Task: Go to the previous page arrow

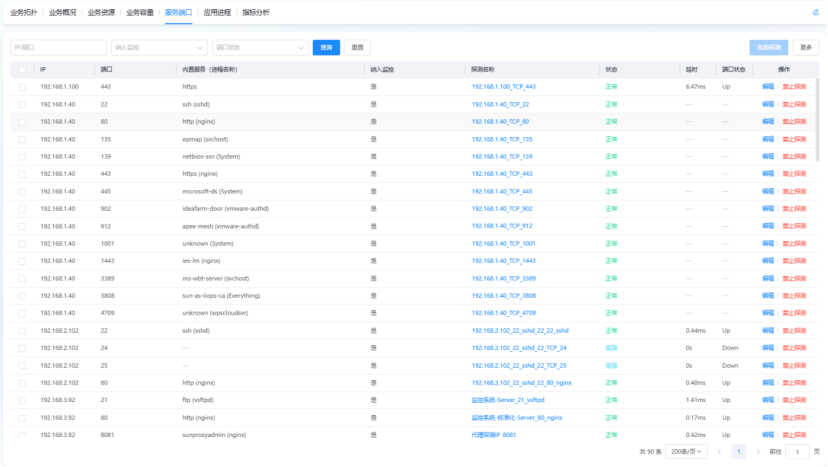Action: point(719,452)
